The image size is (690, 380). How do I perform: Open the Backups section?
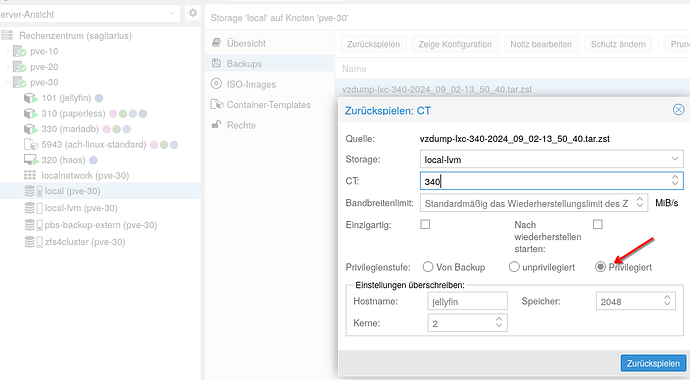(x=269, y=63)
